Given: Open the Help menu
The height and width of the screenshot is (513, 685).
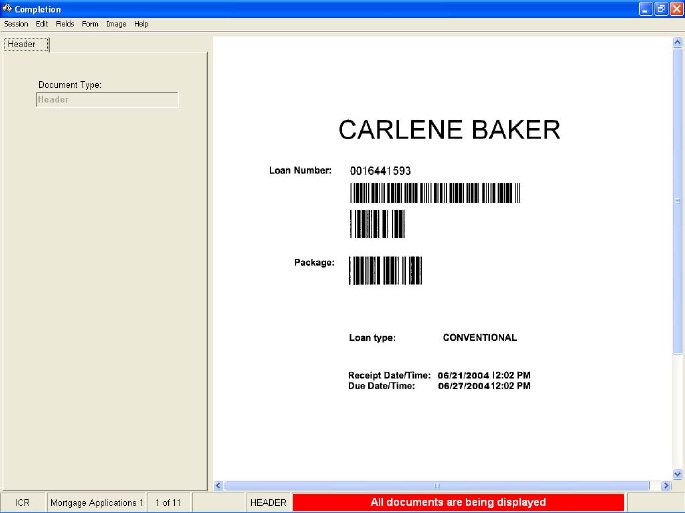Looking at the screenshot, I should pos(141,24).
